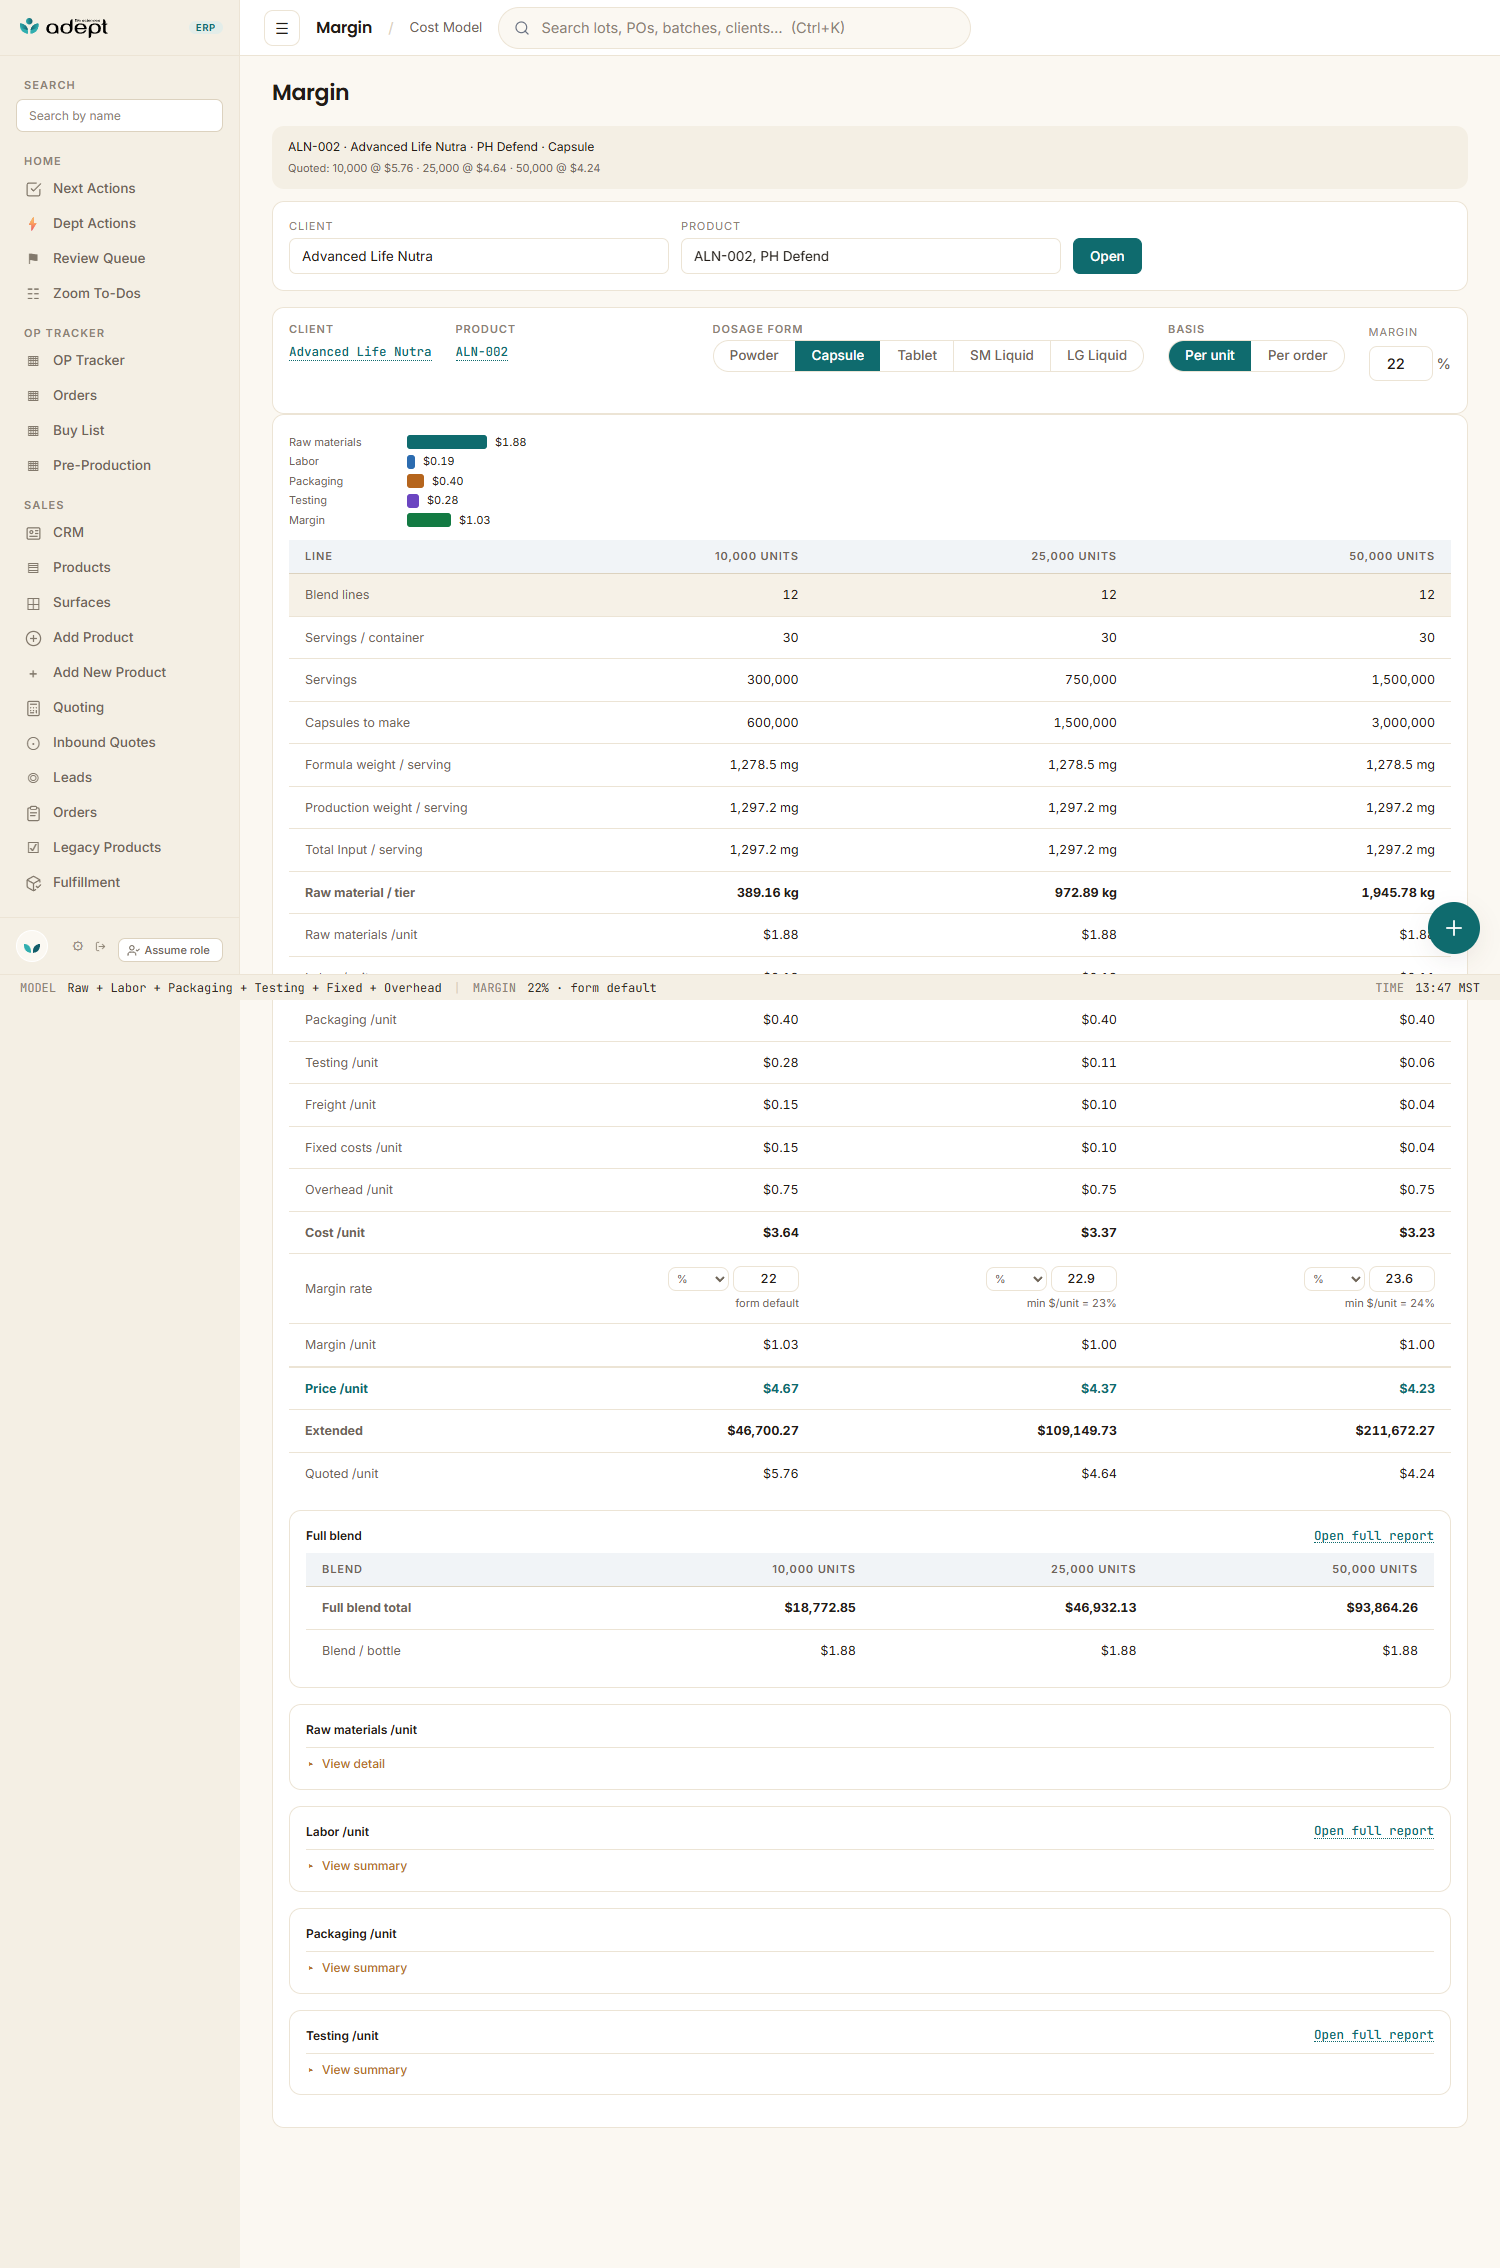
Task: Click the Adept logo in the sidebar header
Action: click(x=64, y=27)
